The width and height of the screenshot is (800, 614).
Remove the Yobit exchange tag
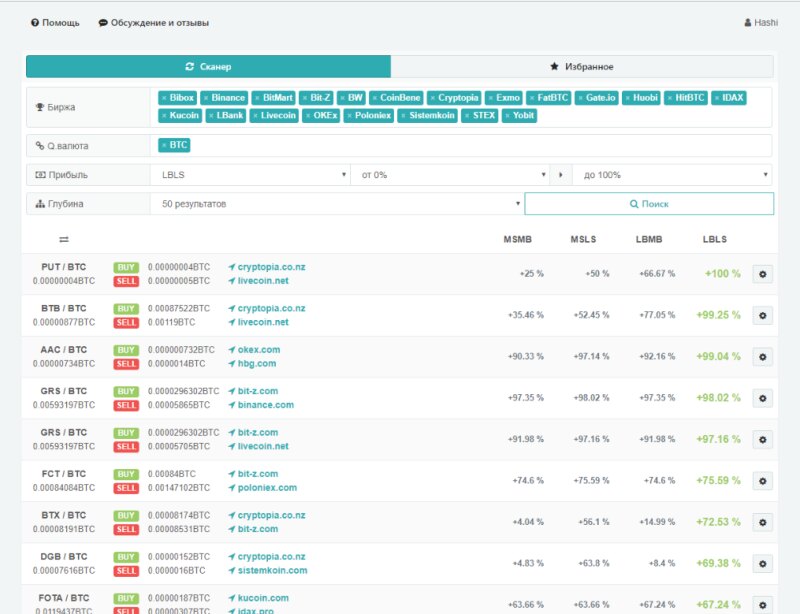pos(508,116)
